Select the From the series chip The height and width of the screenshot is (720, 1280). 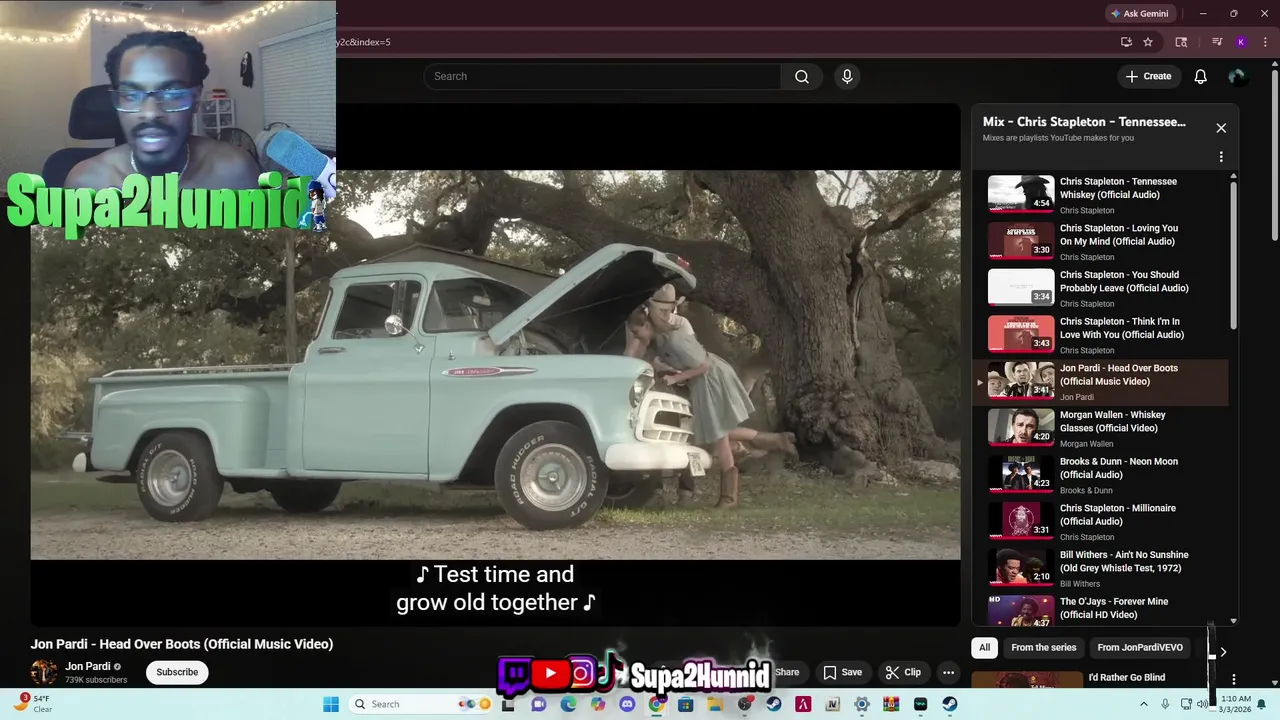tap(1043, 647)
